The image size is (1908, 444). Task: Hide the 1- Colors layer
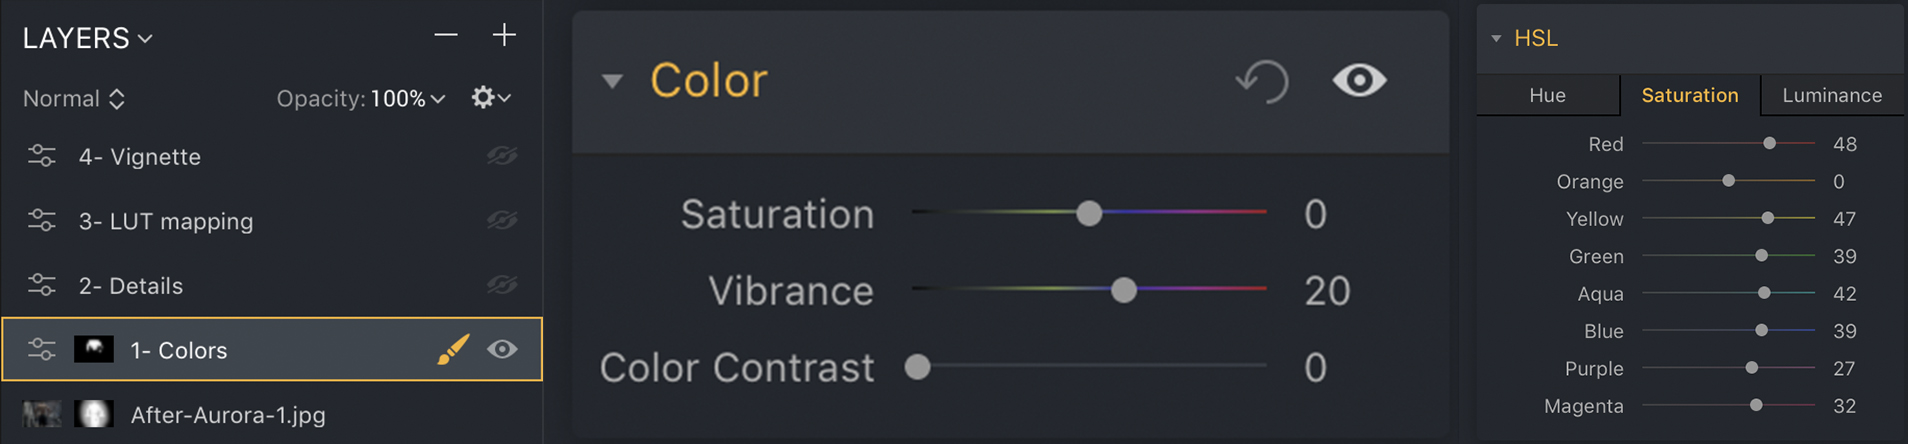pyautogui.click(x=502, y=349)
